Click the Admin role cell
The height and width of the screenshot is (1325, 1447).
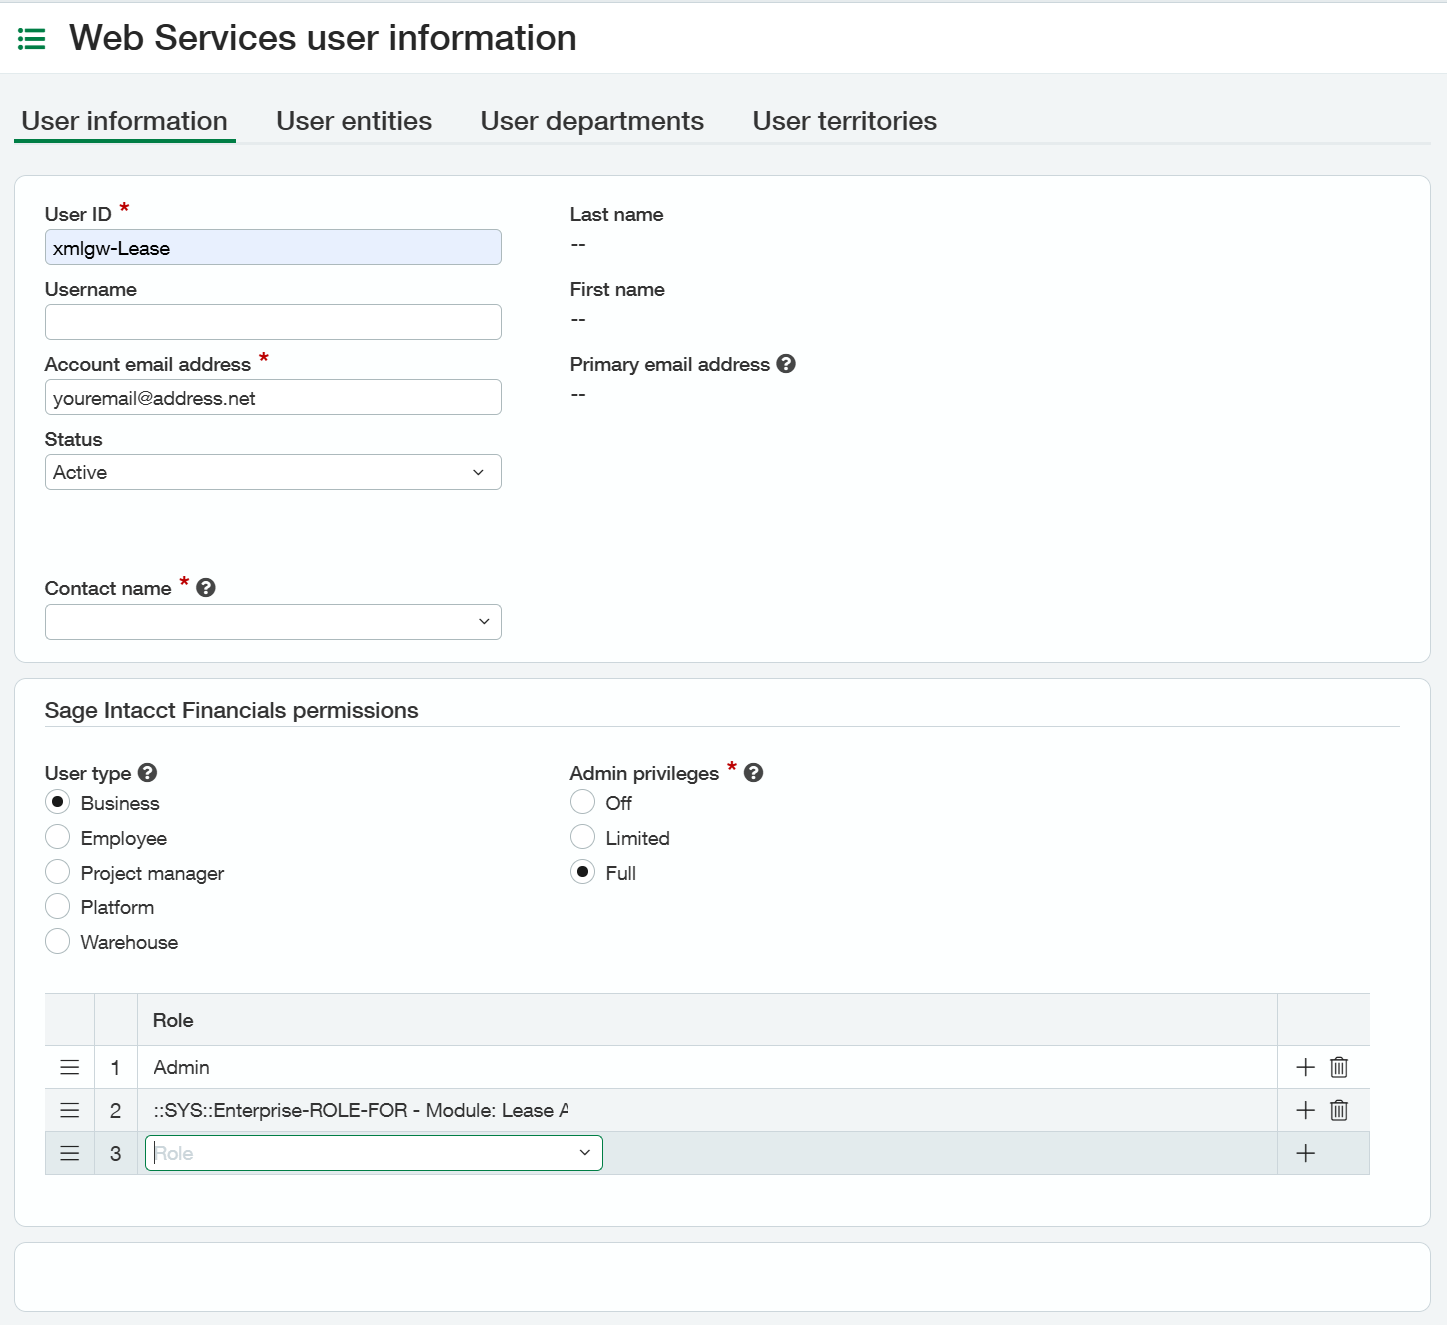(x=707, y=1067)
